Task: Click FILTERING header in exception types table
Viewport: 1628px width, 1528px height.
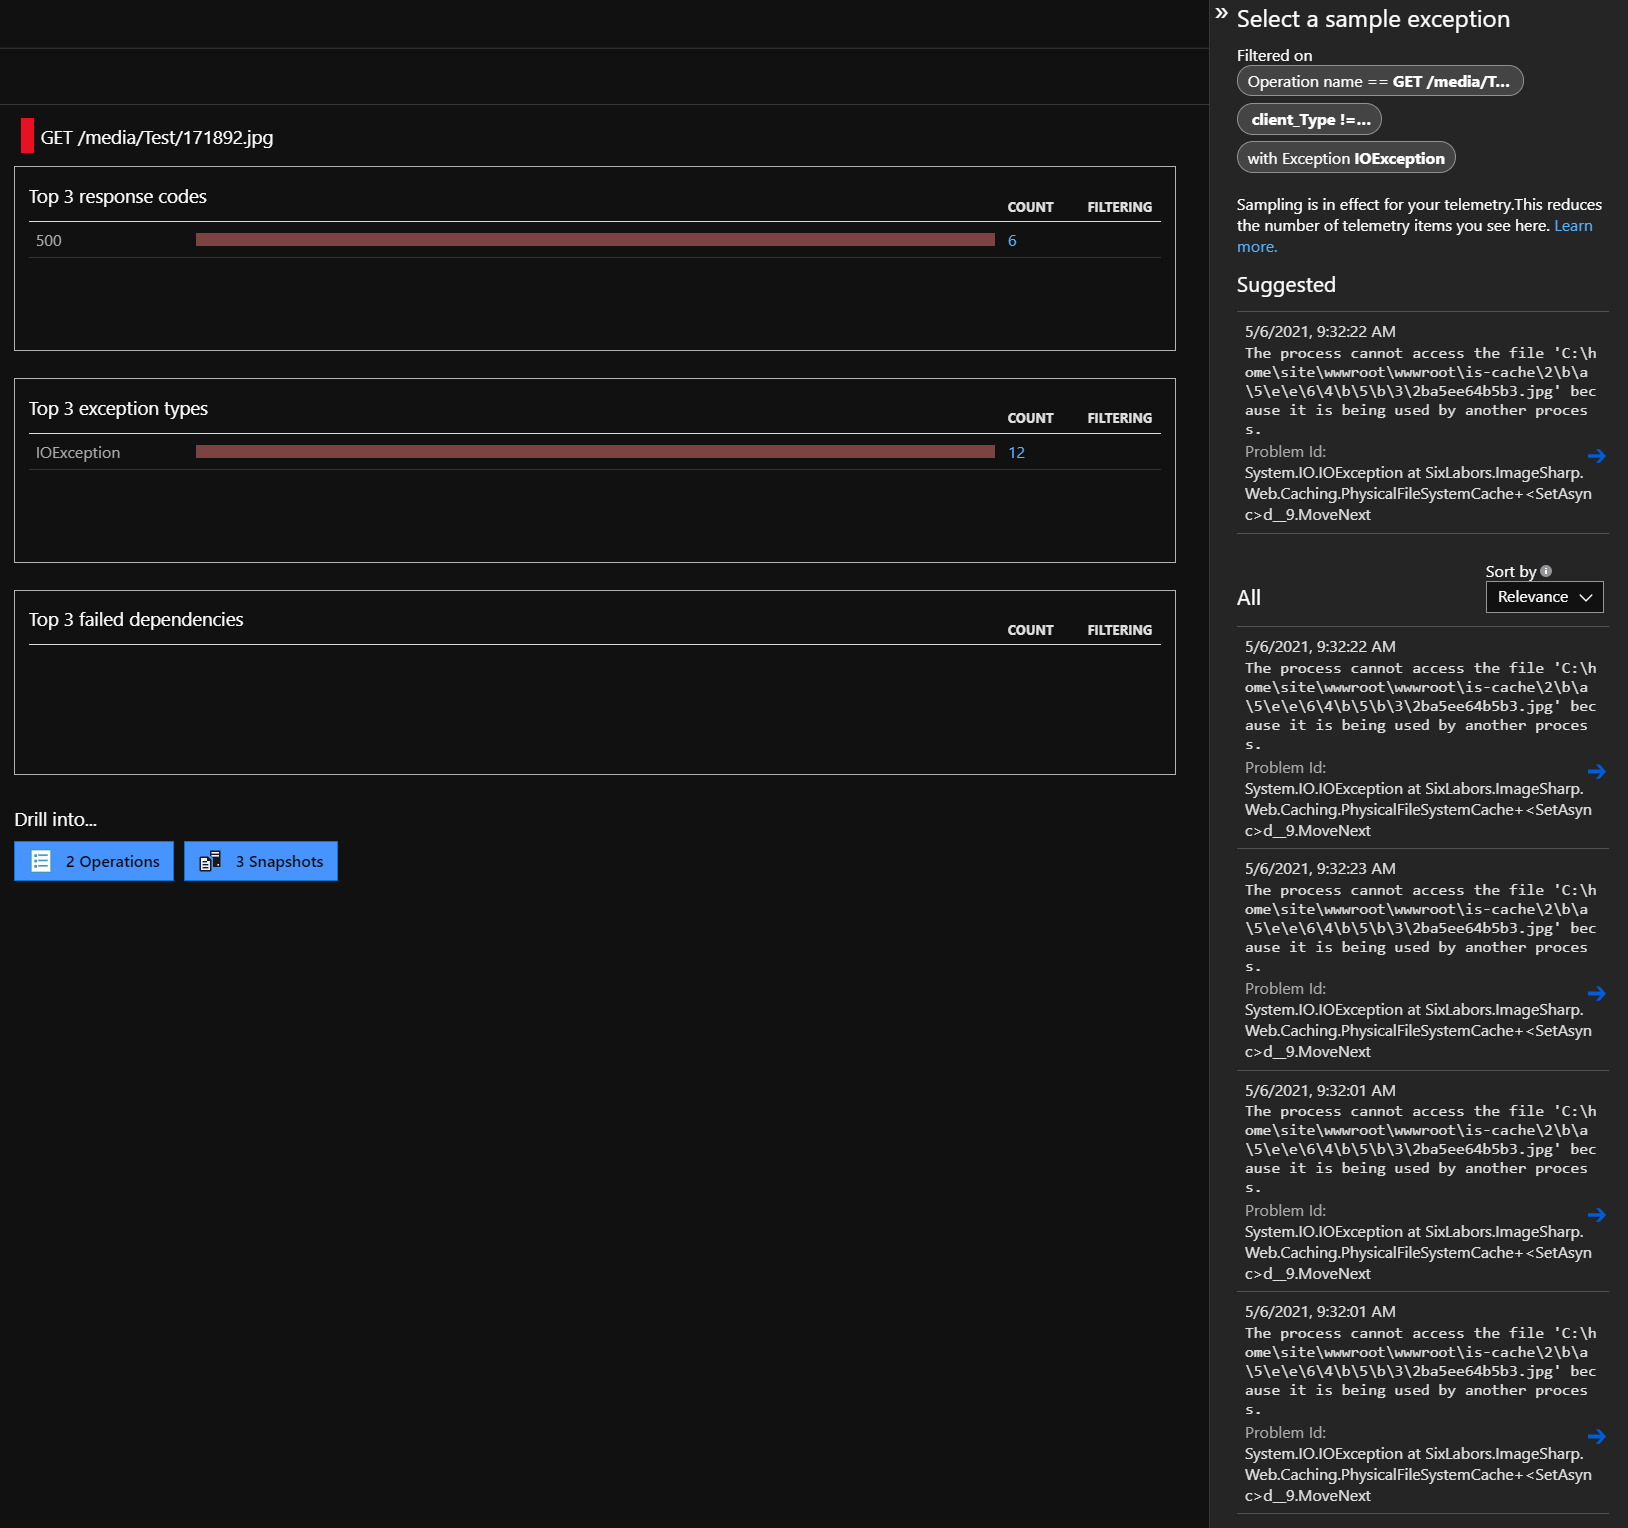Action: coord(1119,418)
